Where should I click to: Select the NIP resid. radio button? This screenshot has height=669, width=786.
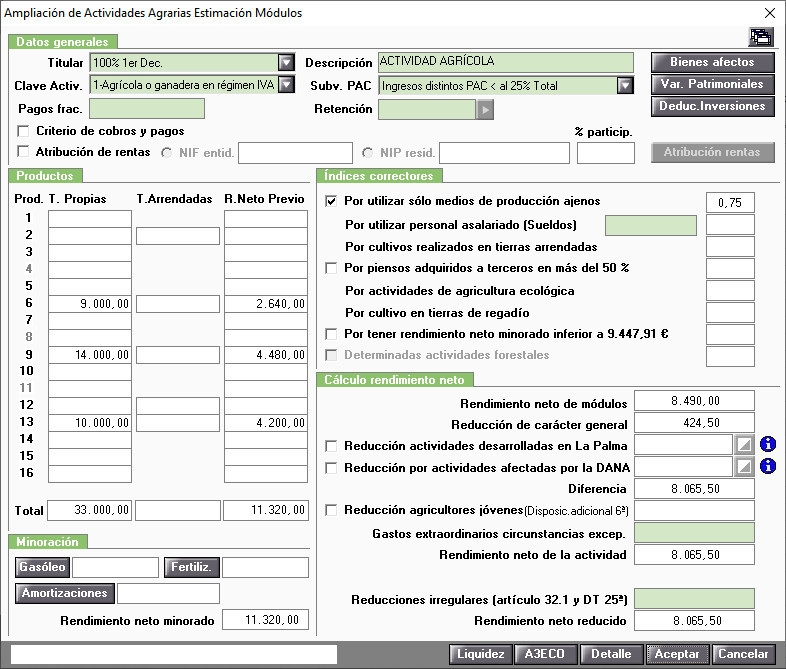[367, 153]
